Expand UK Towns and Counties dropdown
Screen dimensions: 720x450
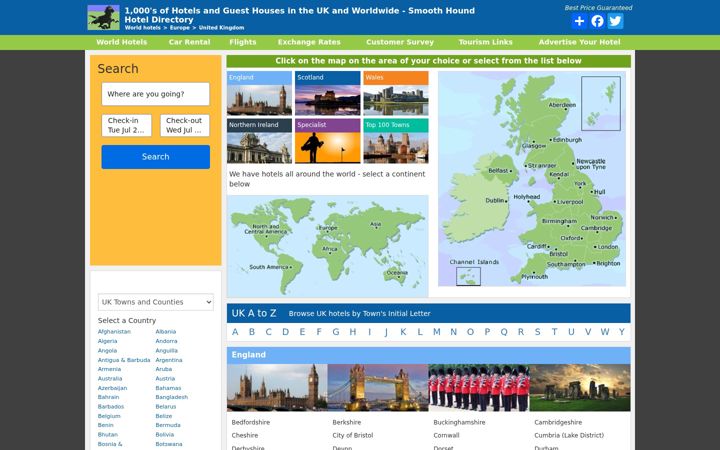[156, 302]
